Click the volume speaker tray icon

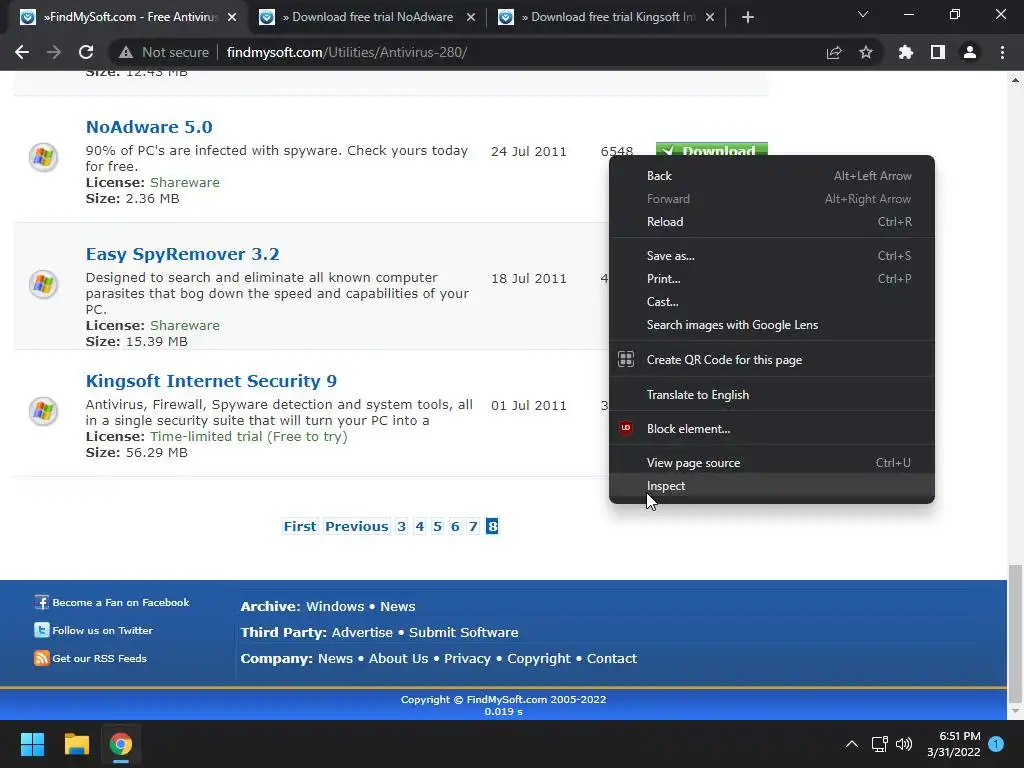(x=904, y=744)
